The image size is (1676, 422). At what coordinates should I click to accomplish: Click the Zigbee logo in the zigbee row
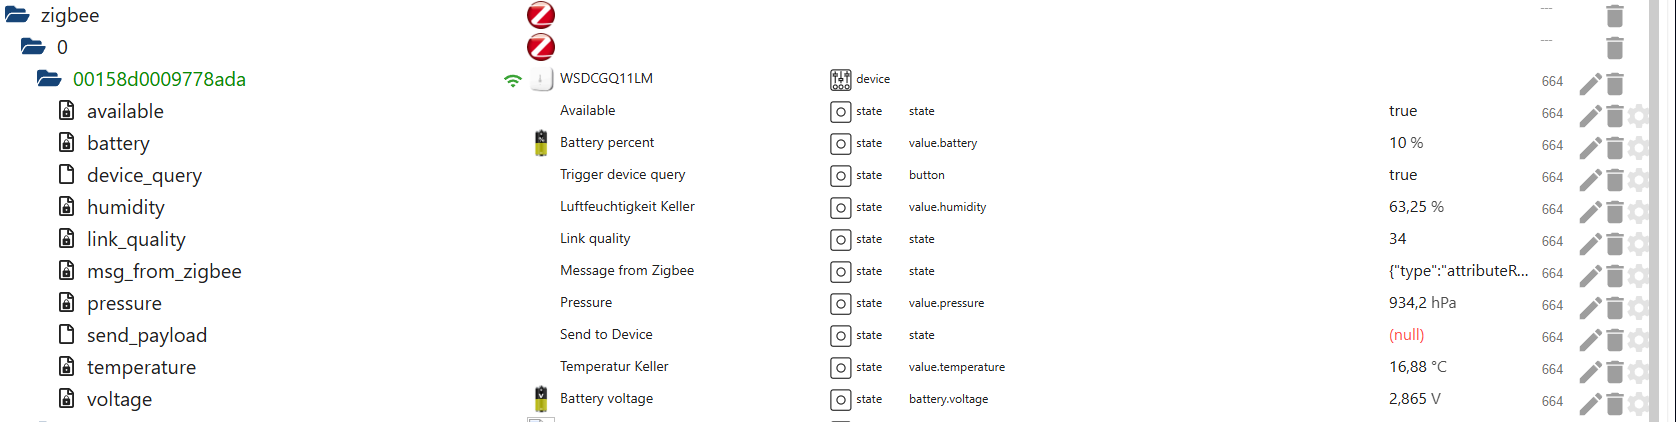[x=541, y=15]
